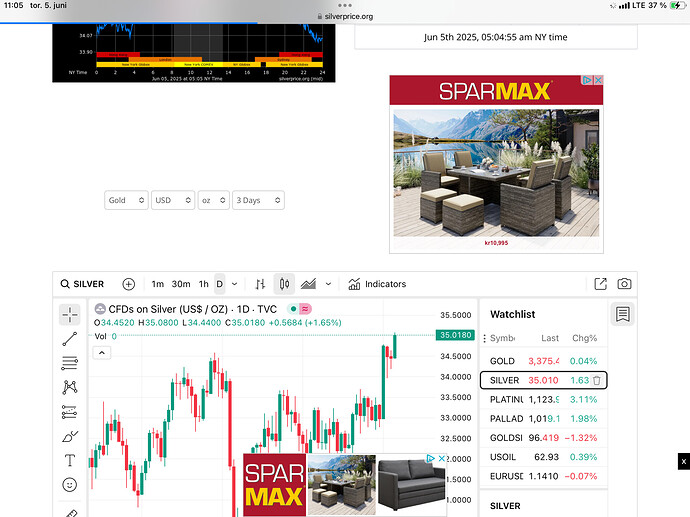Tap the silverprice.org address bar

[345, 16]
